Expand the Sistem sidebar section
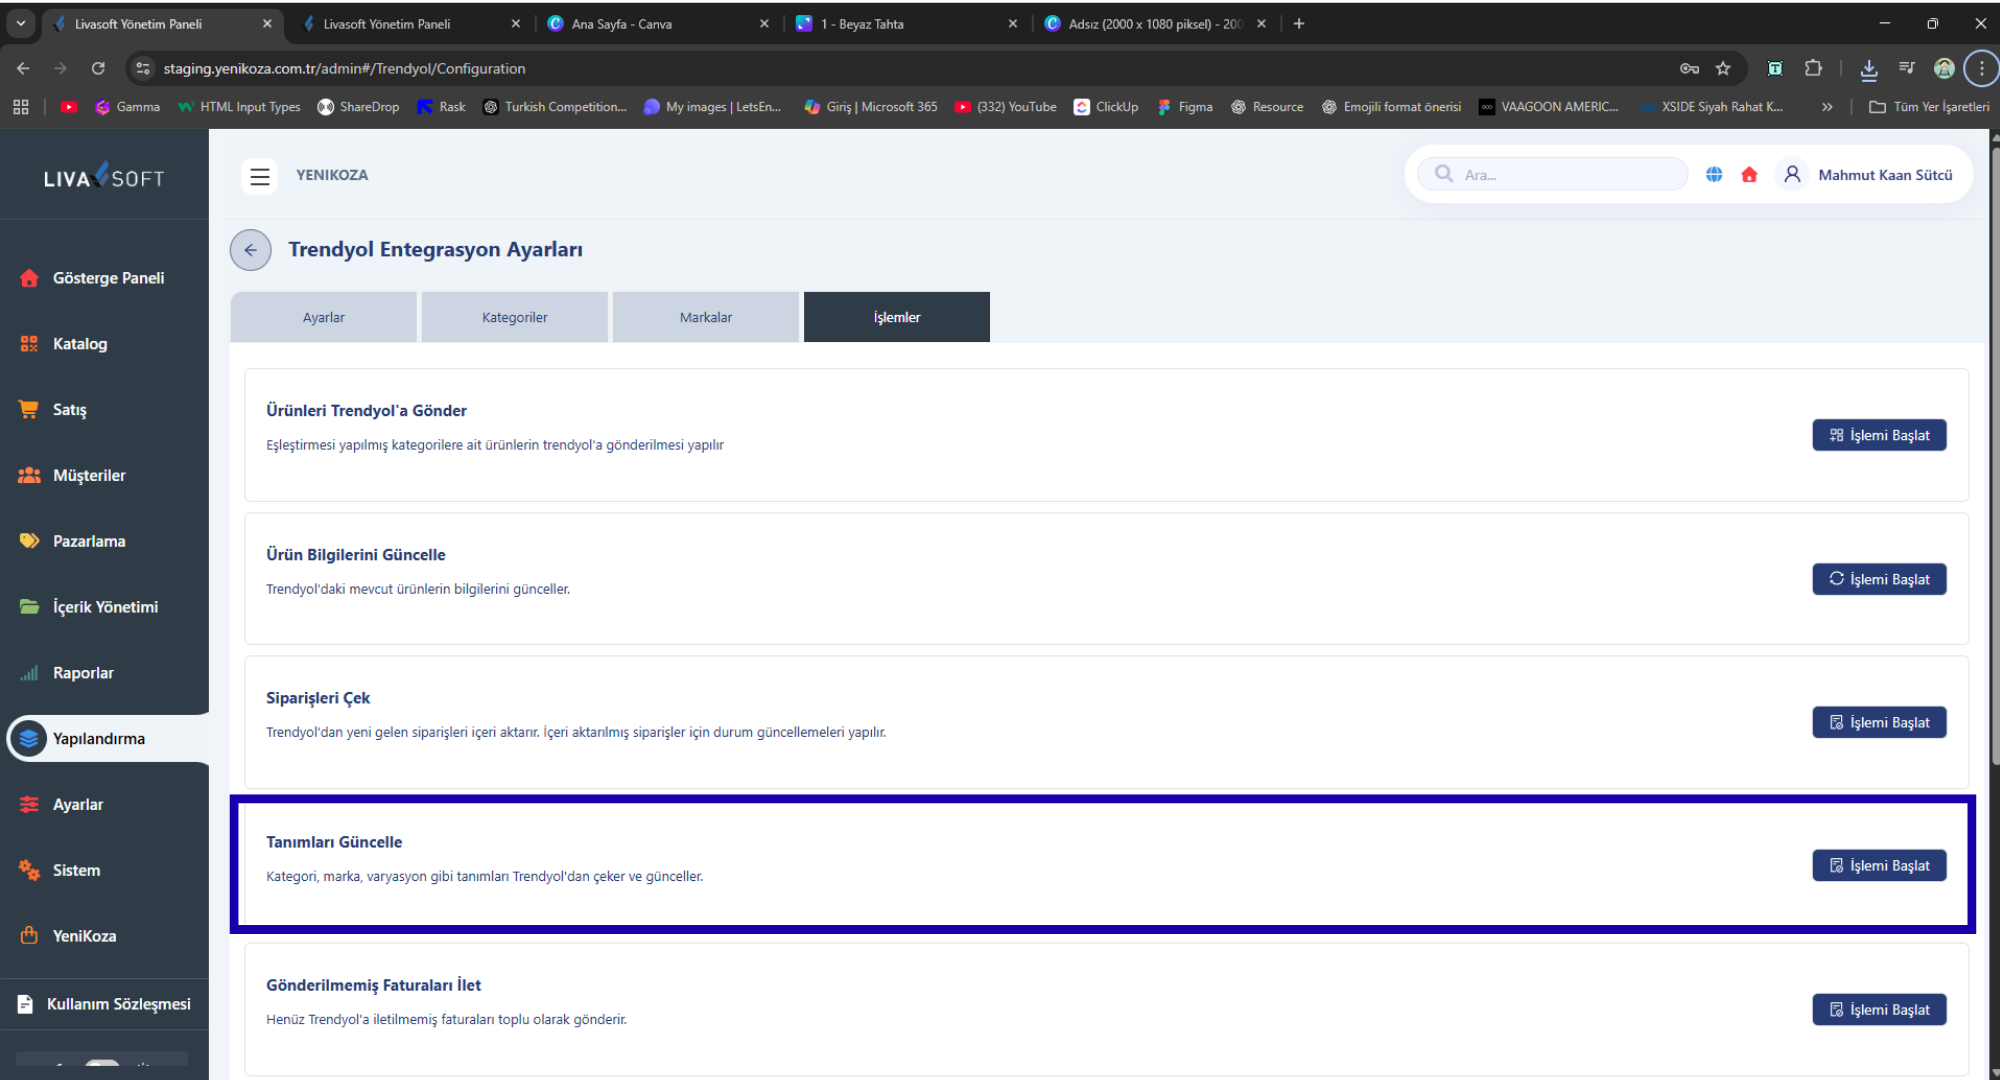Image resolution: width=2000 pixels, height=1080 pixels. [x=76, y=870]
